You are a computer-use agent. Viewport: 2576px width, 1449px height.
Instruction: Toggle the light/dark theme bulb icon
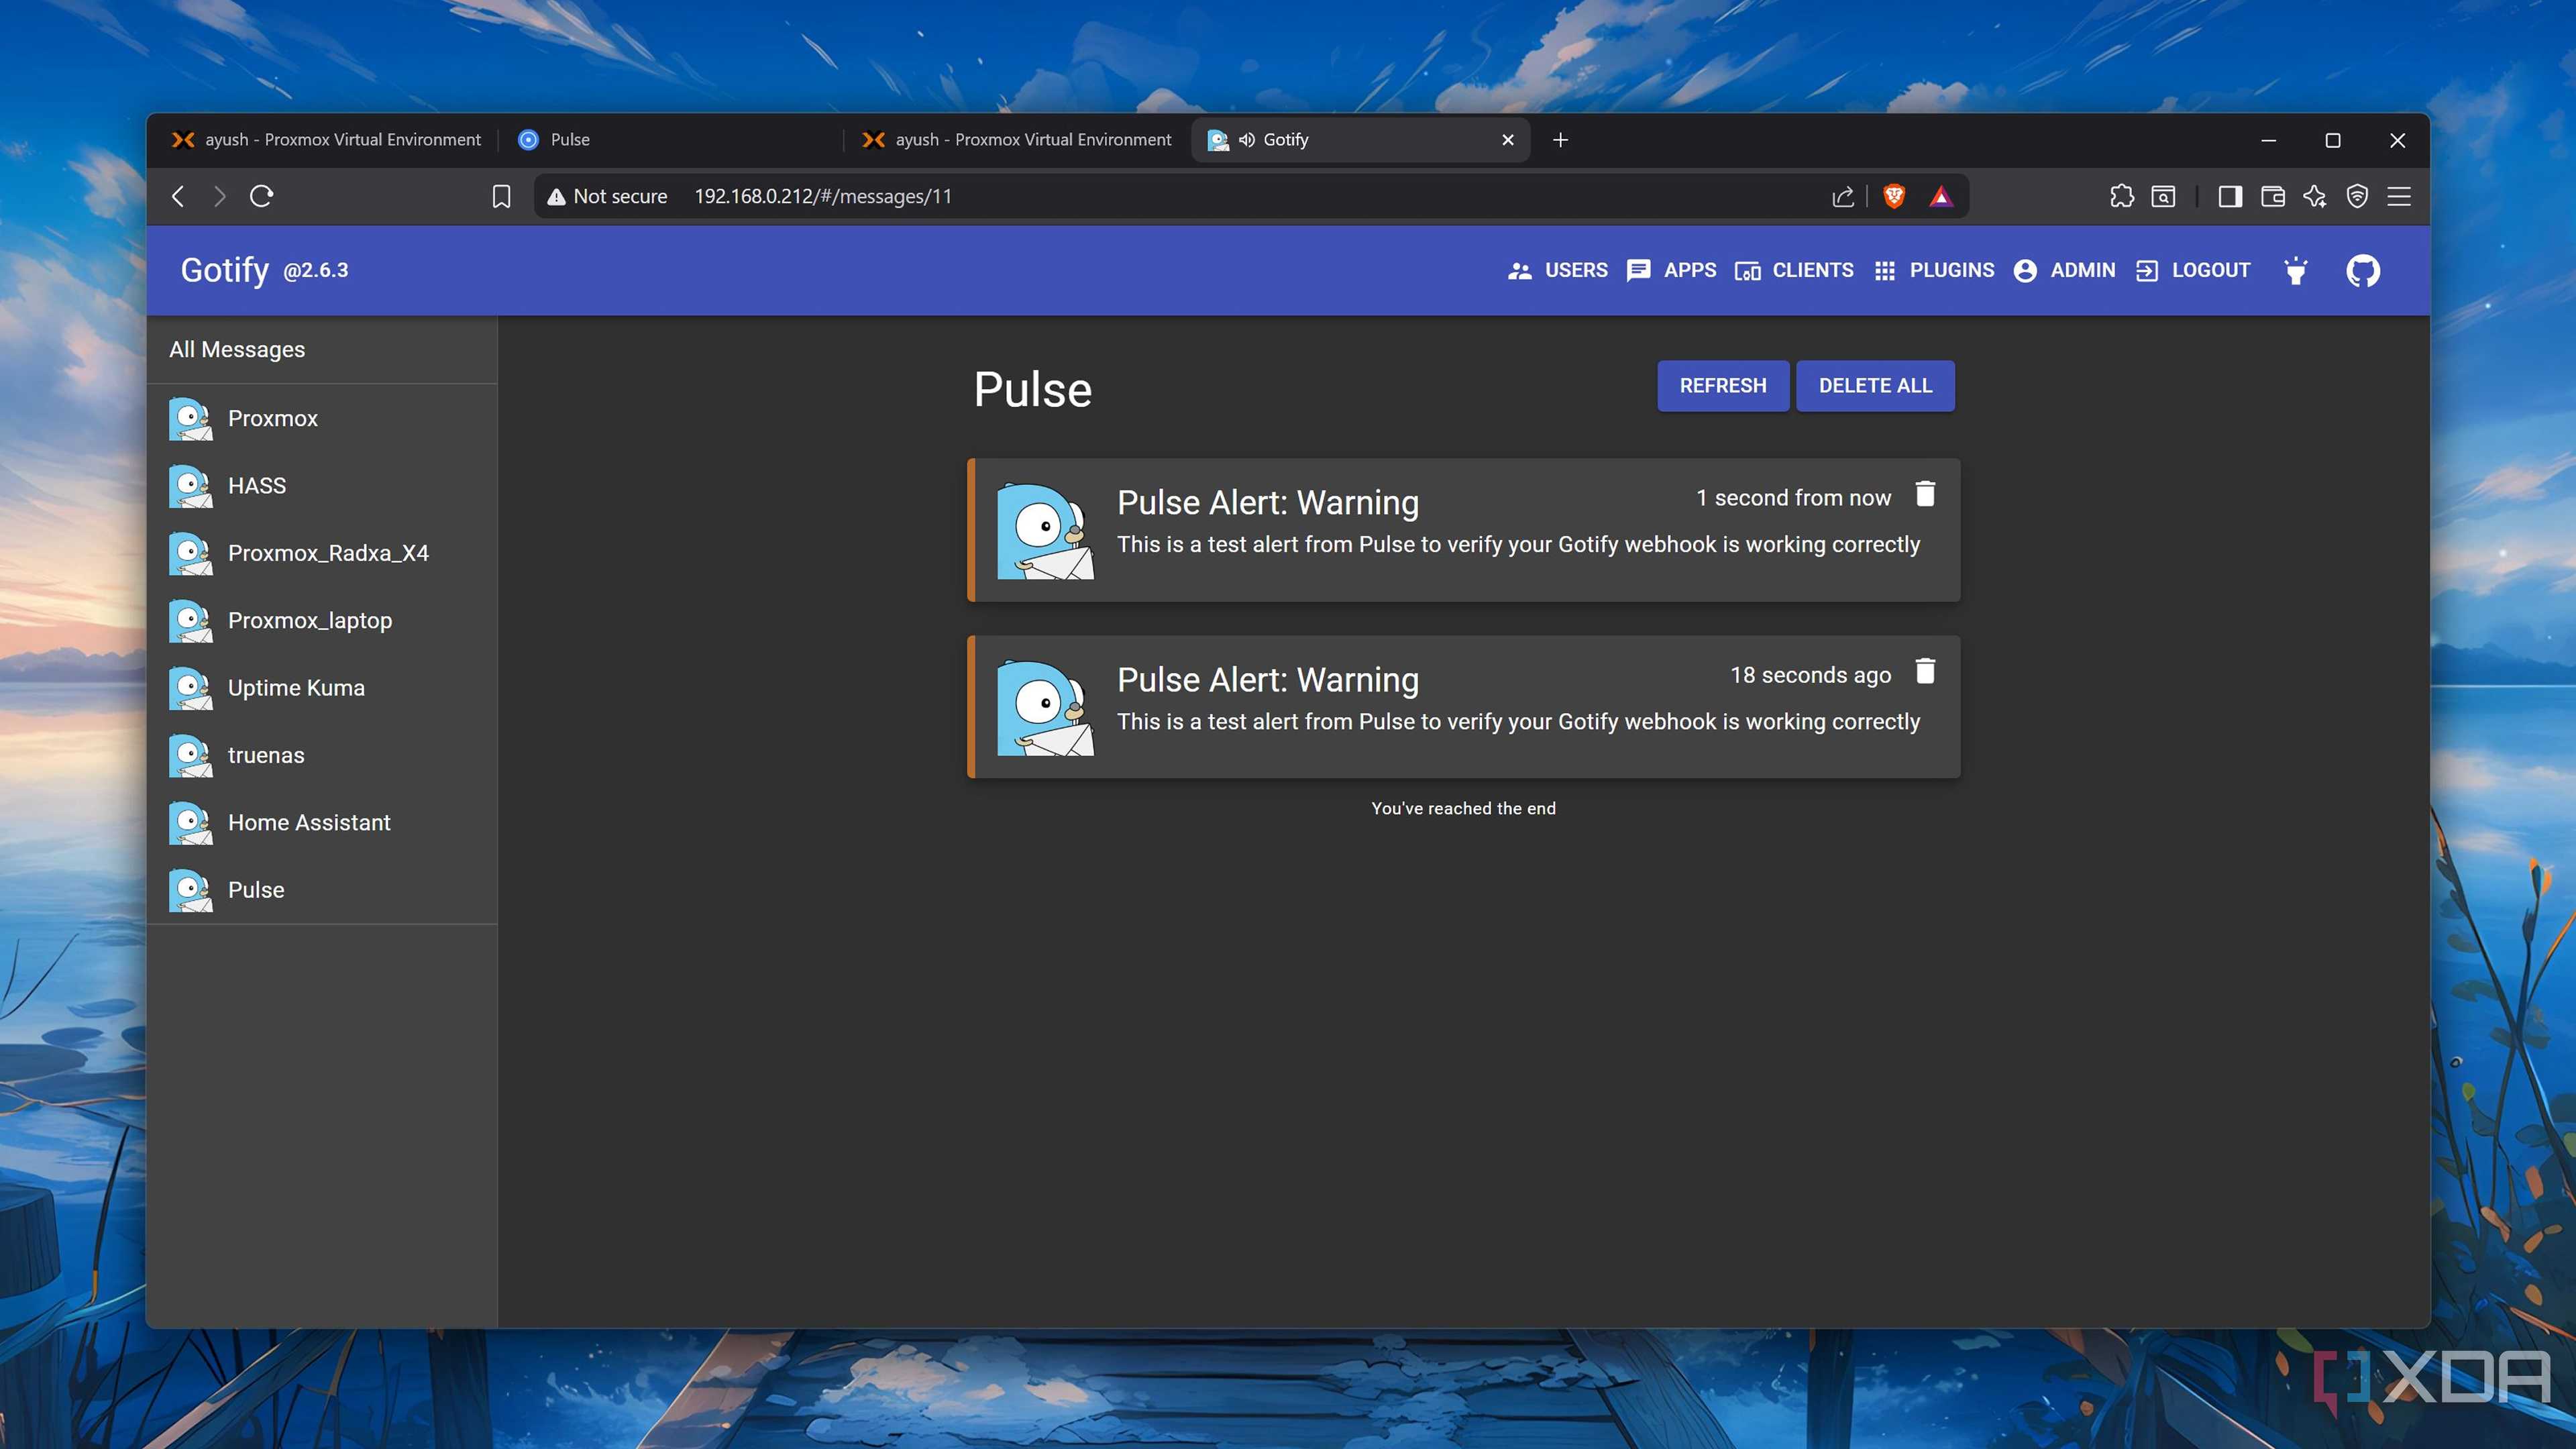click(2296, 270)
